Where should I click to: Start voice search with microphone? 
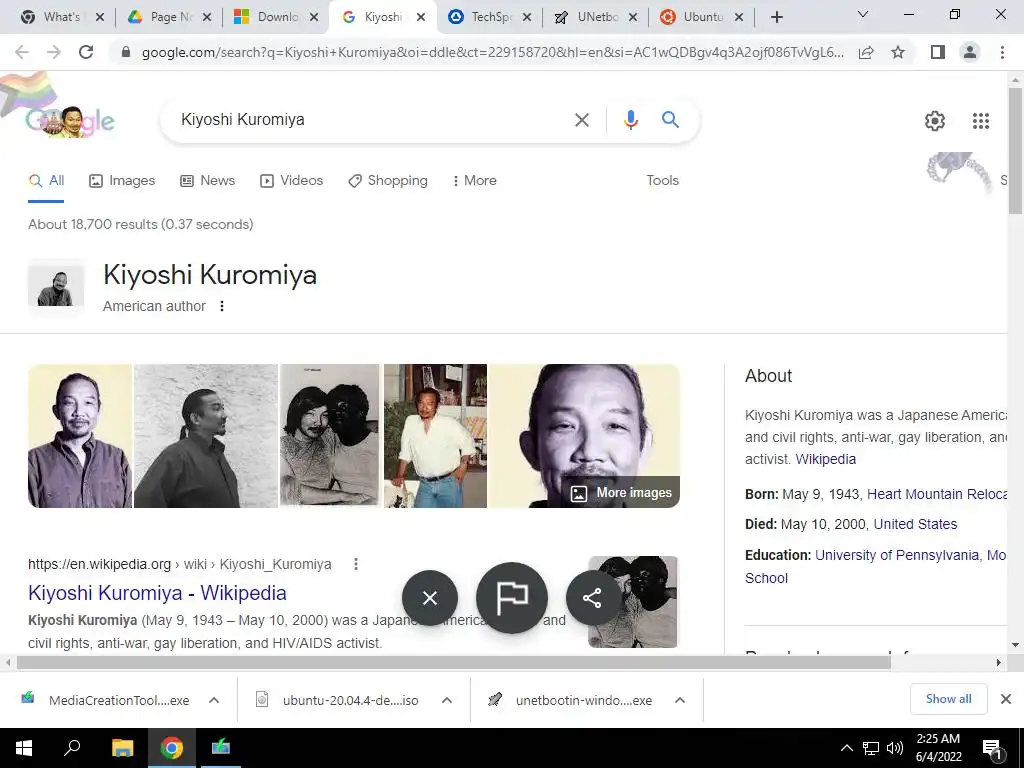pos(630,120)
